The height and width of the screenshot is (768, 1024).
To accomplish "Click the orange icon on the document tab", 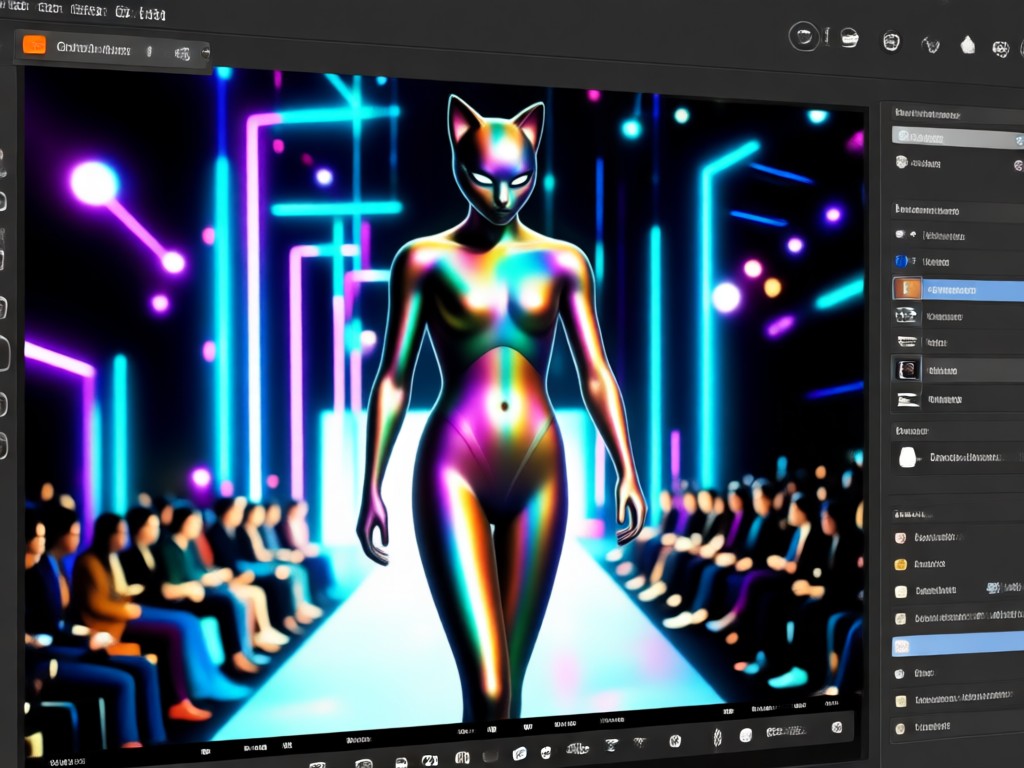I will 35,44.
